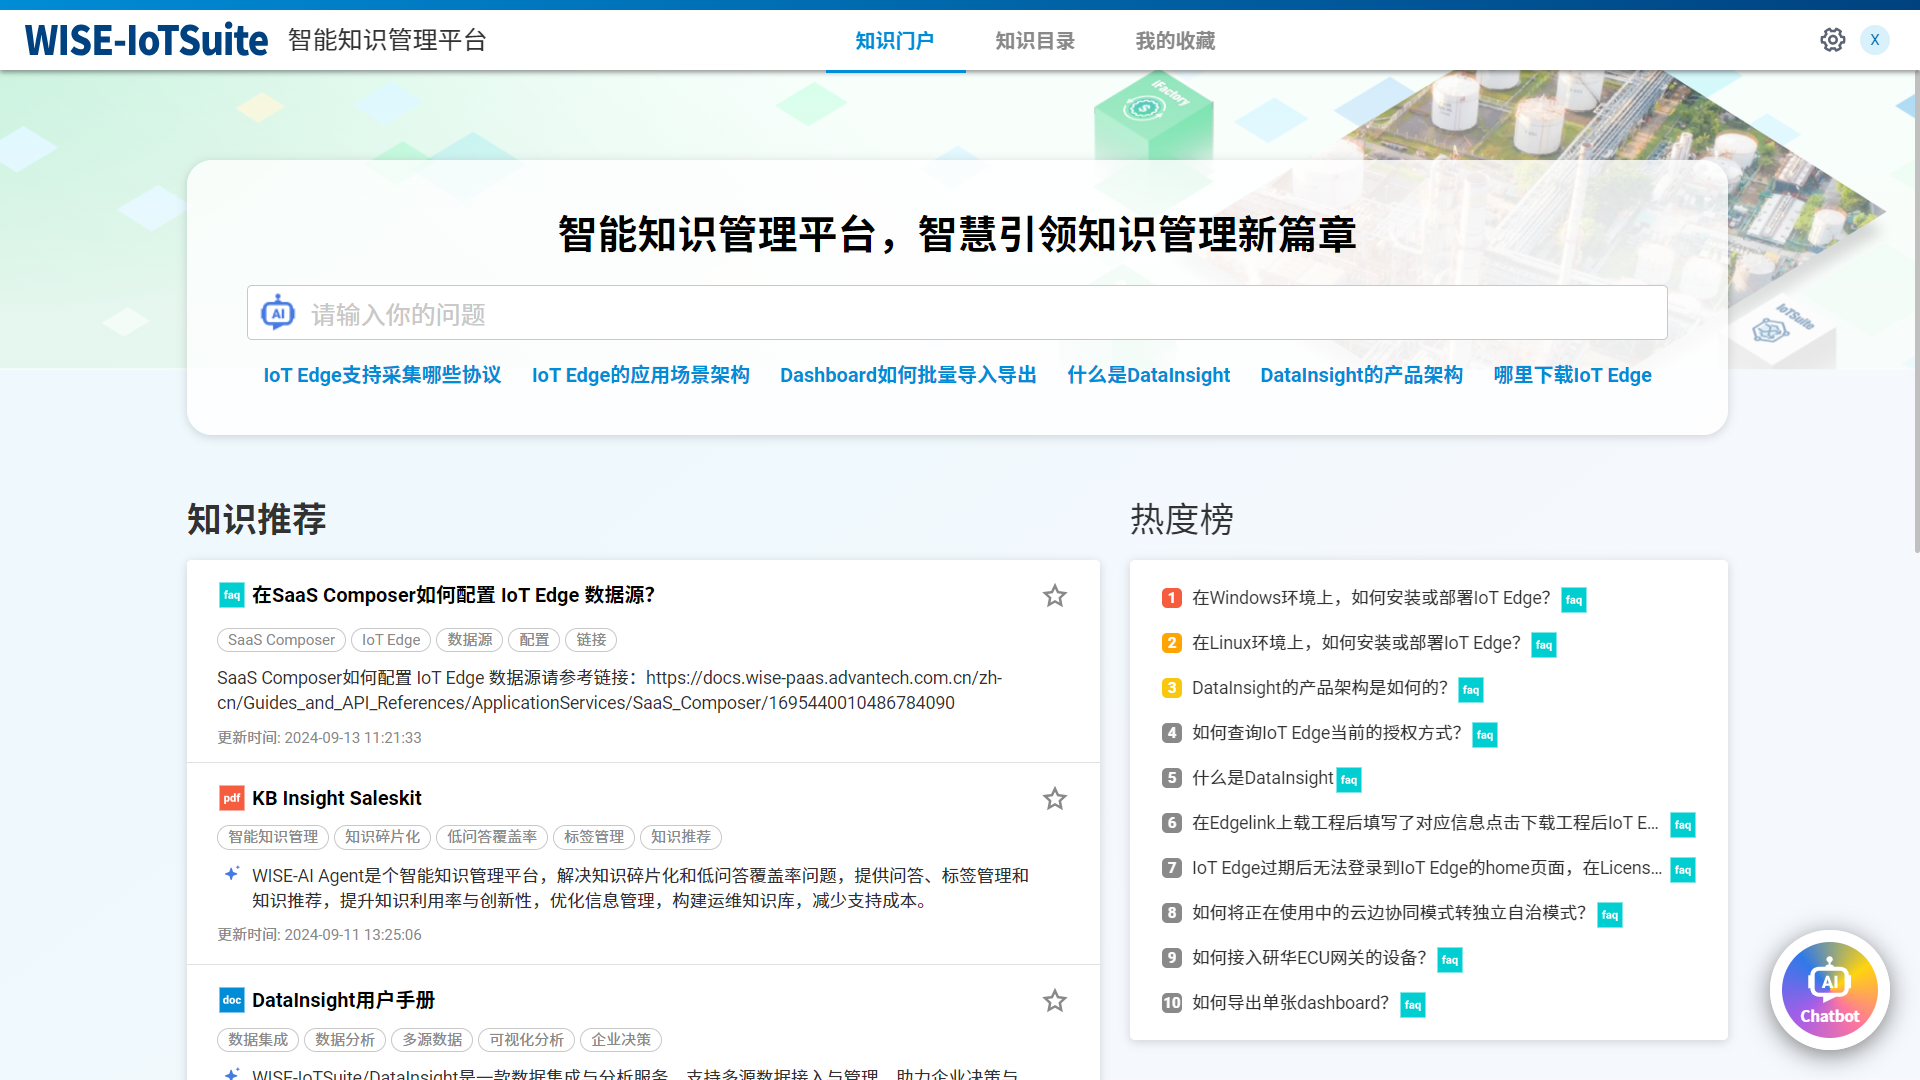Click suggested question 什么是DataInsight
This screenshot has width=1920, height=1080.
click(1148, 375)
